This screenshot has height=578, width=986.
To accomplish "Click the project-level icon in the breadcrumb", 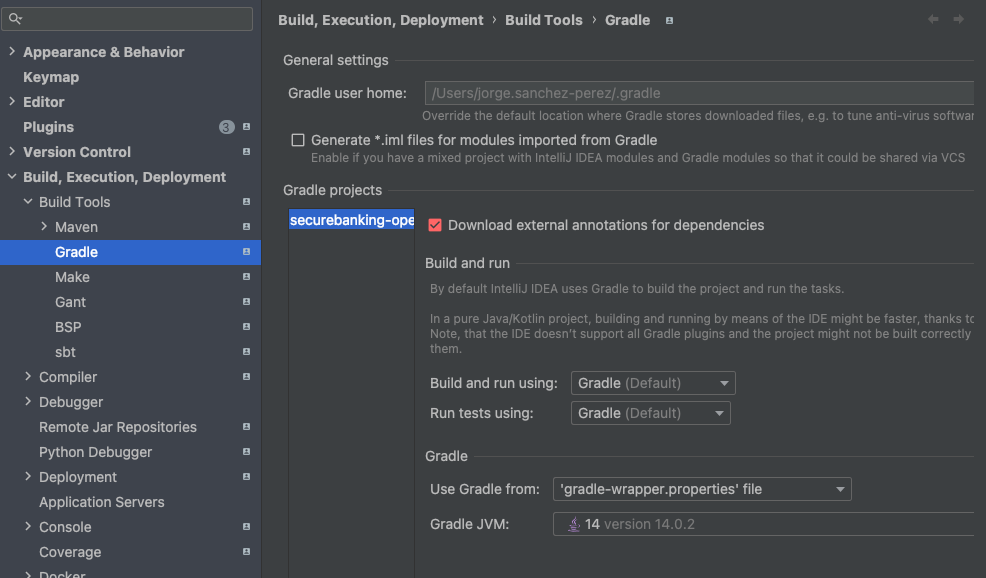I will coord(670,21).
